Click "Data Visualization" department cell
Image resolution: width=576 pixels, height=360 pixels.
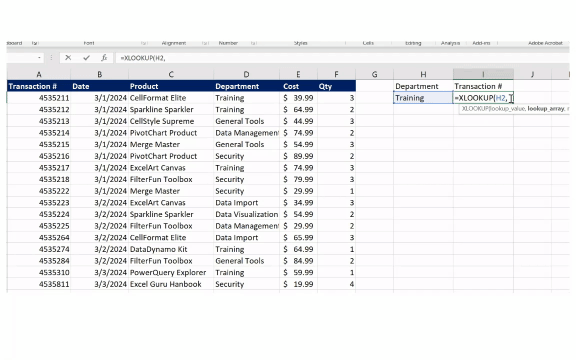click(246, 214)
